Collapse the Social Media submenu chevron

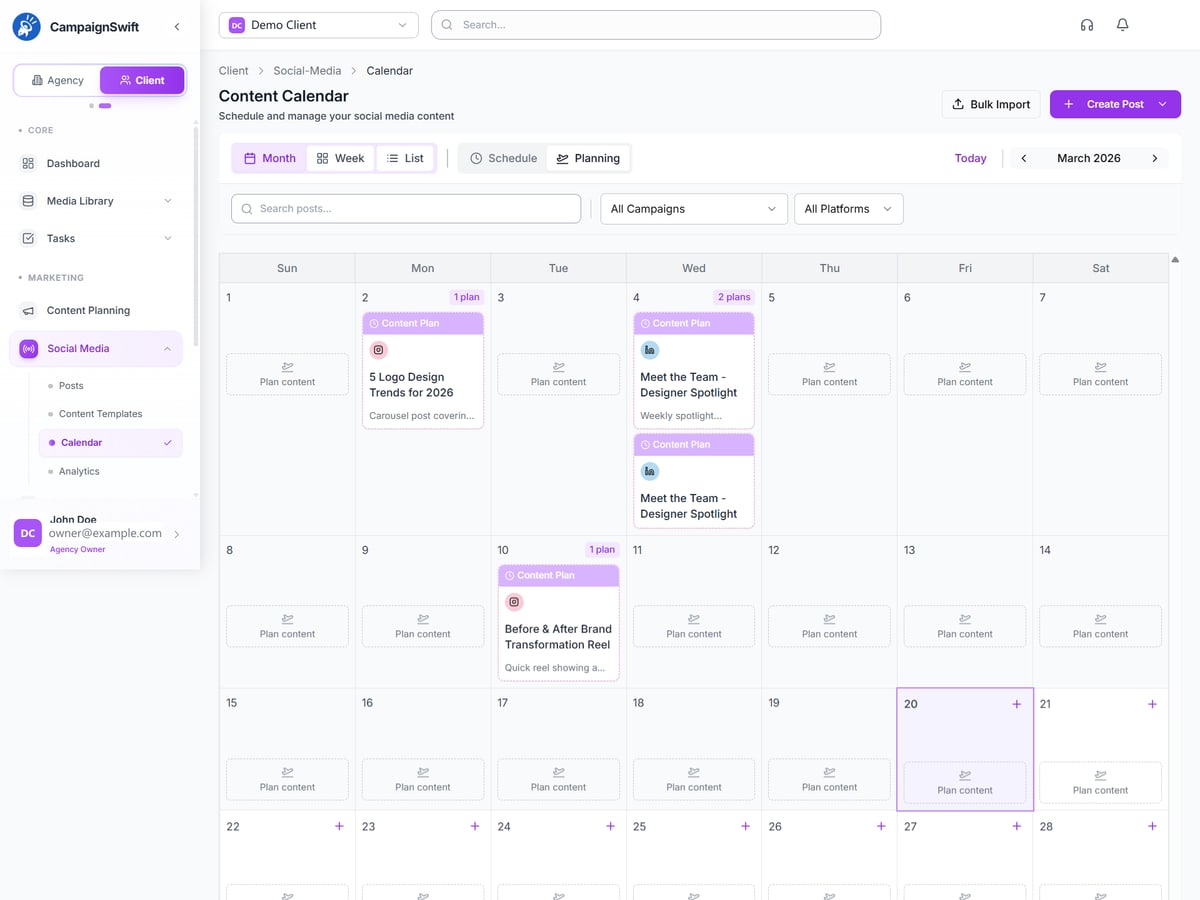pos(167,348)
